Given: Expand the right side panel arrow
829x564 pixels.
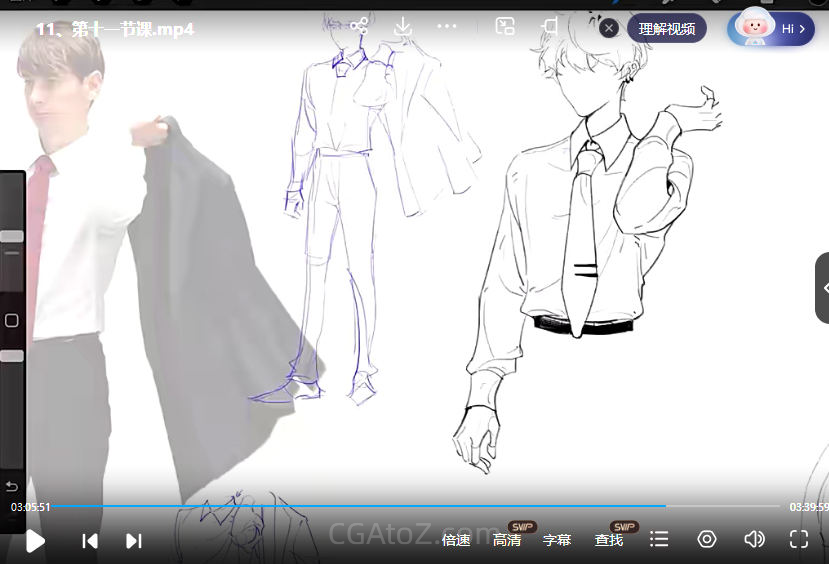Looking at the screenshot, I should tap(823, 288).
